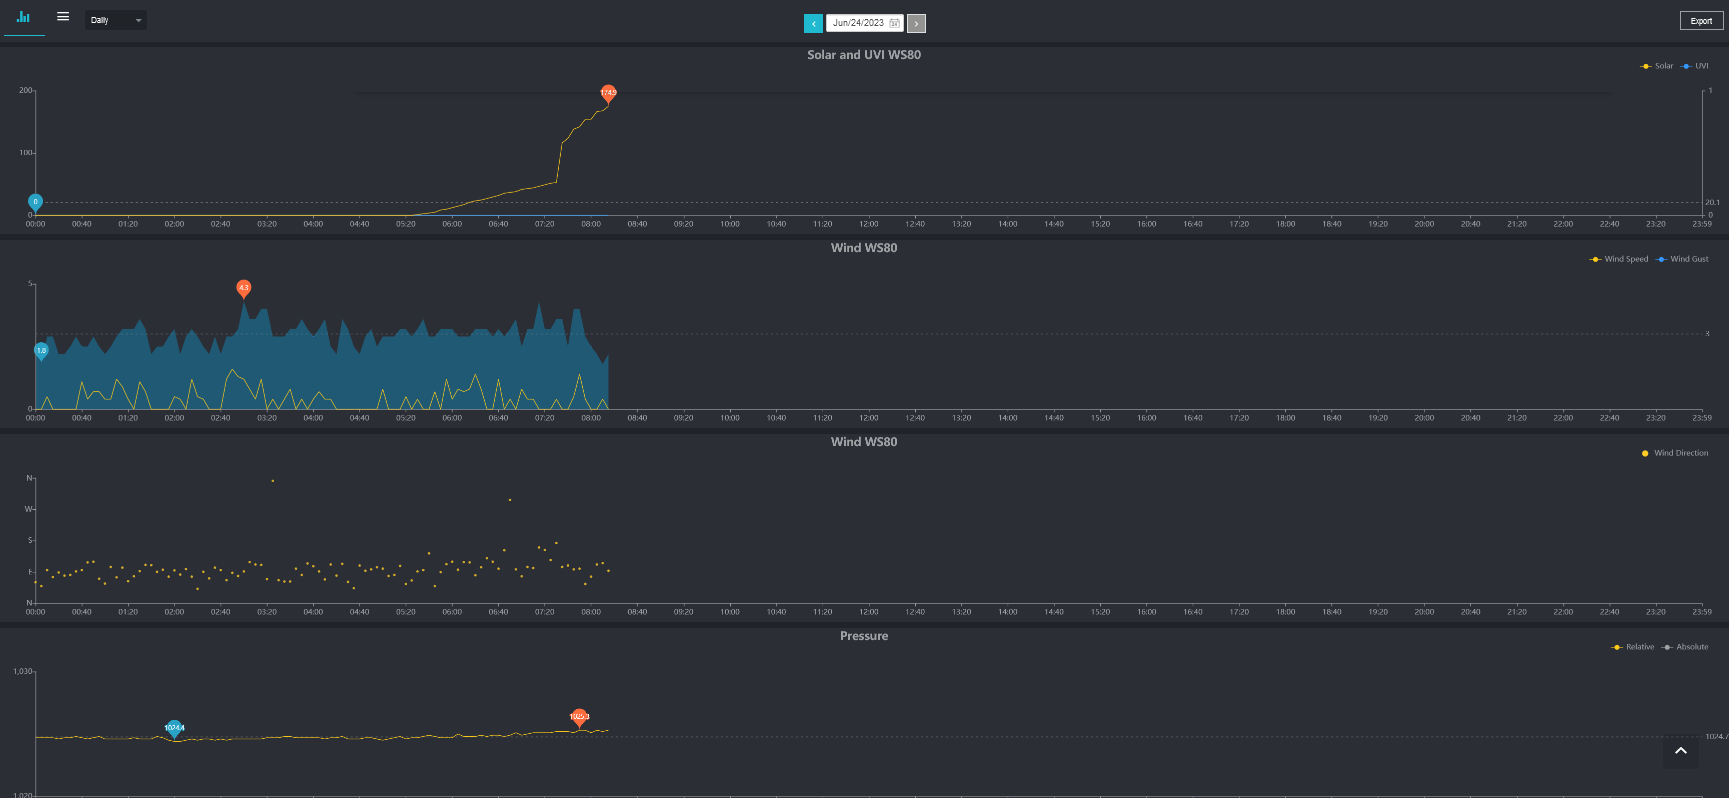Click the 1024.4 pressure minimum marker
This screenshot has width=1729, height=798.
pyautogui.click(x=174, y=728)
